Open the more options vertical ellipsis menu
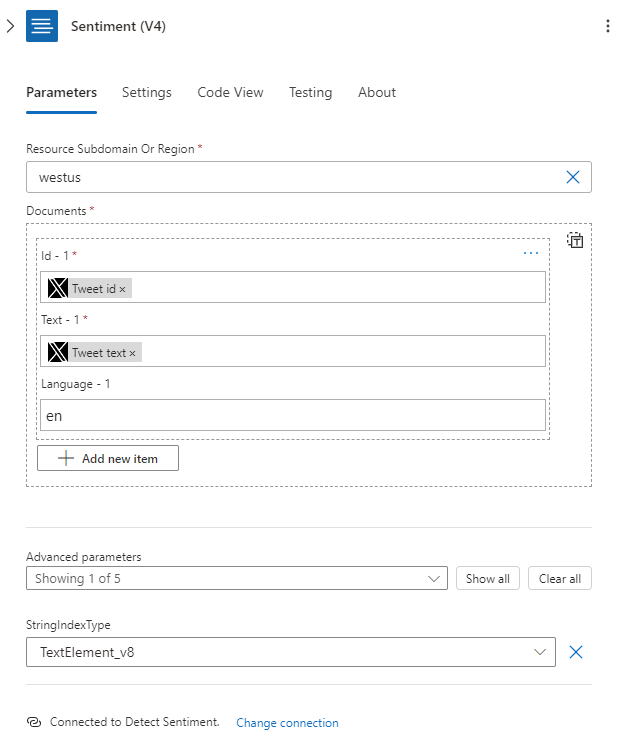The width and height of the screenshot is (618, 736). click(607, 26)
